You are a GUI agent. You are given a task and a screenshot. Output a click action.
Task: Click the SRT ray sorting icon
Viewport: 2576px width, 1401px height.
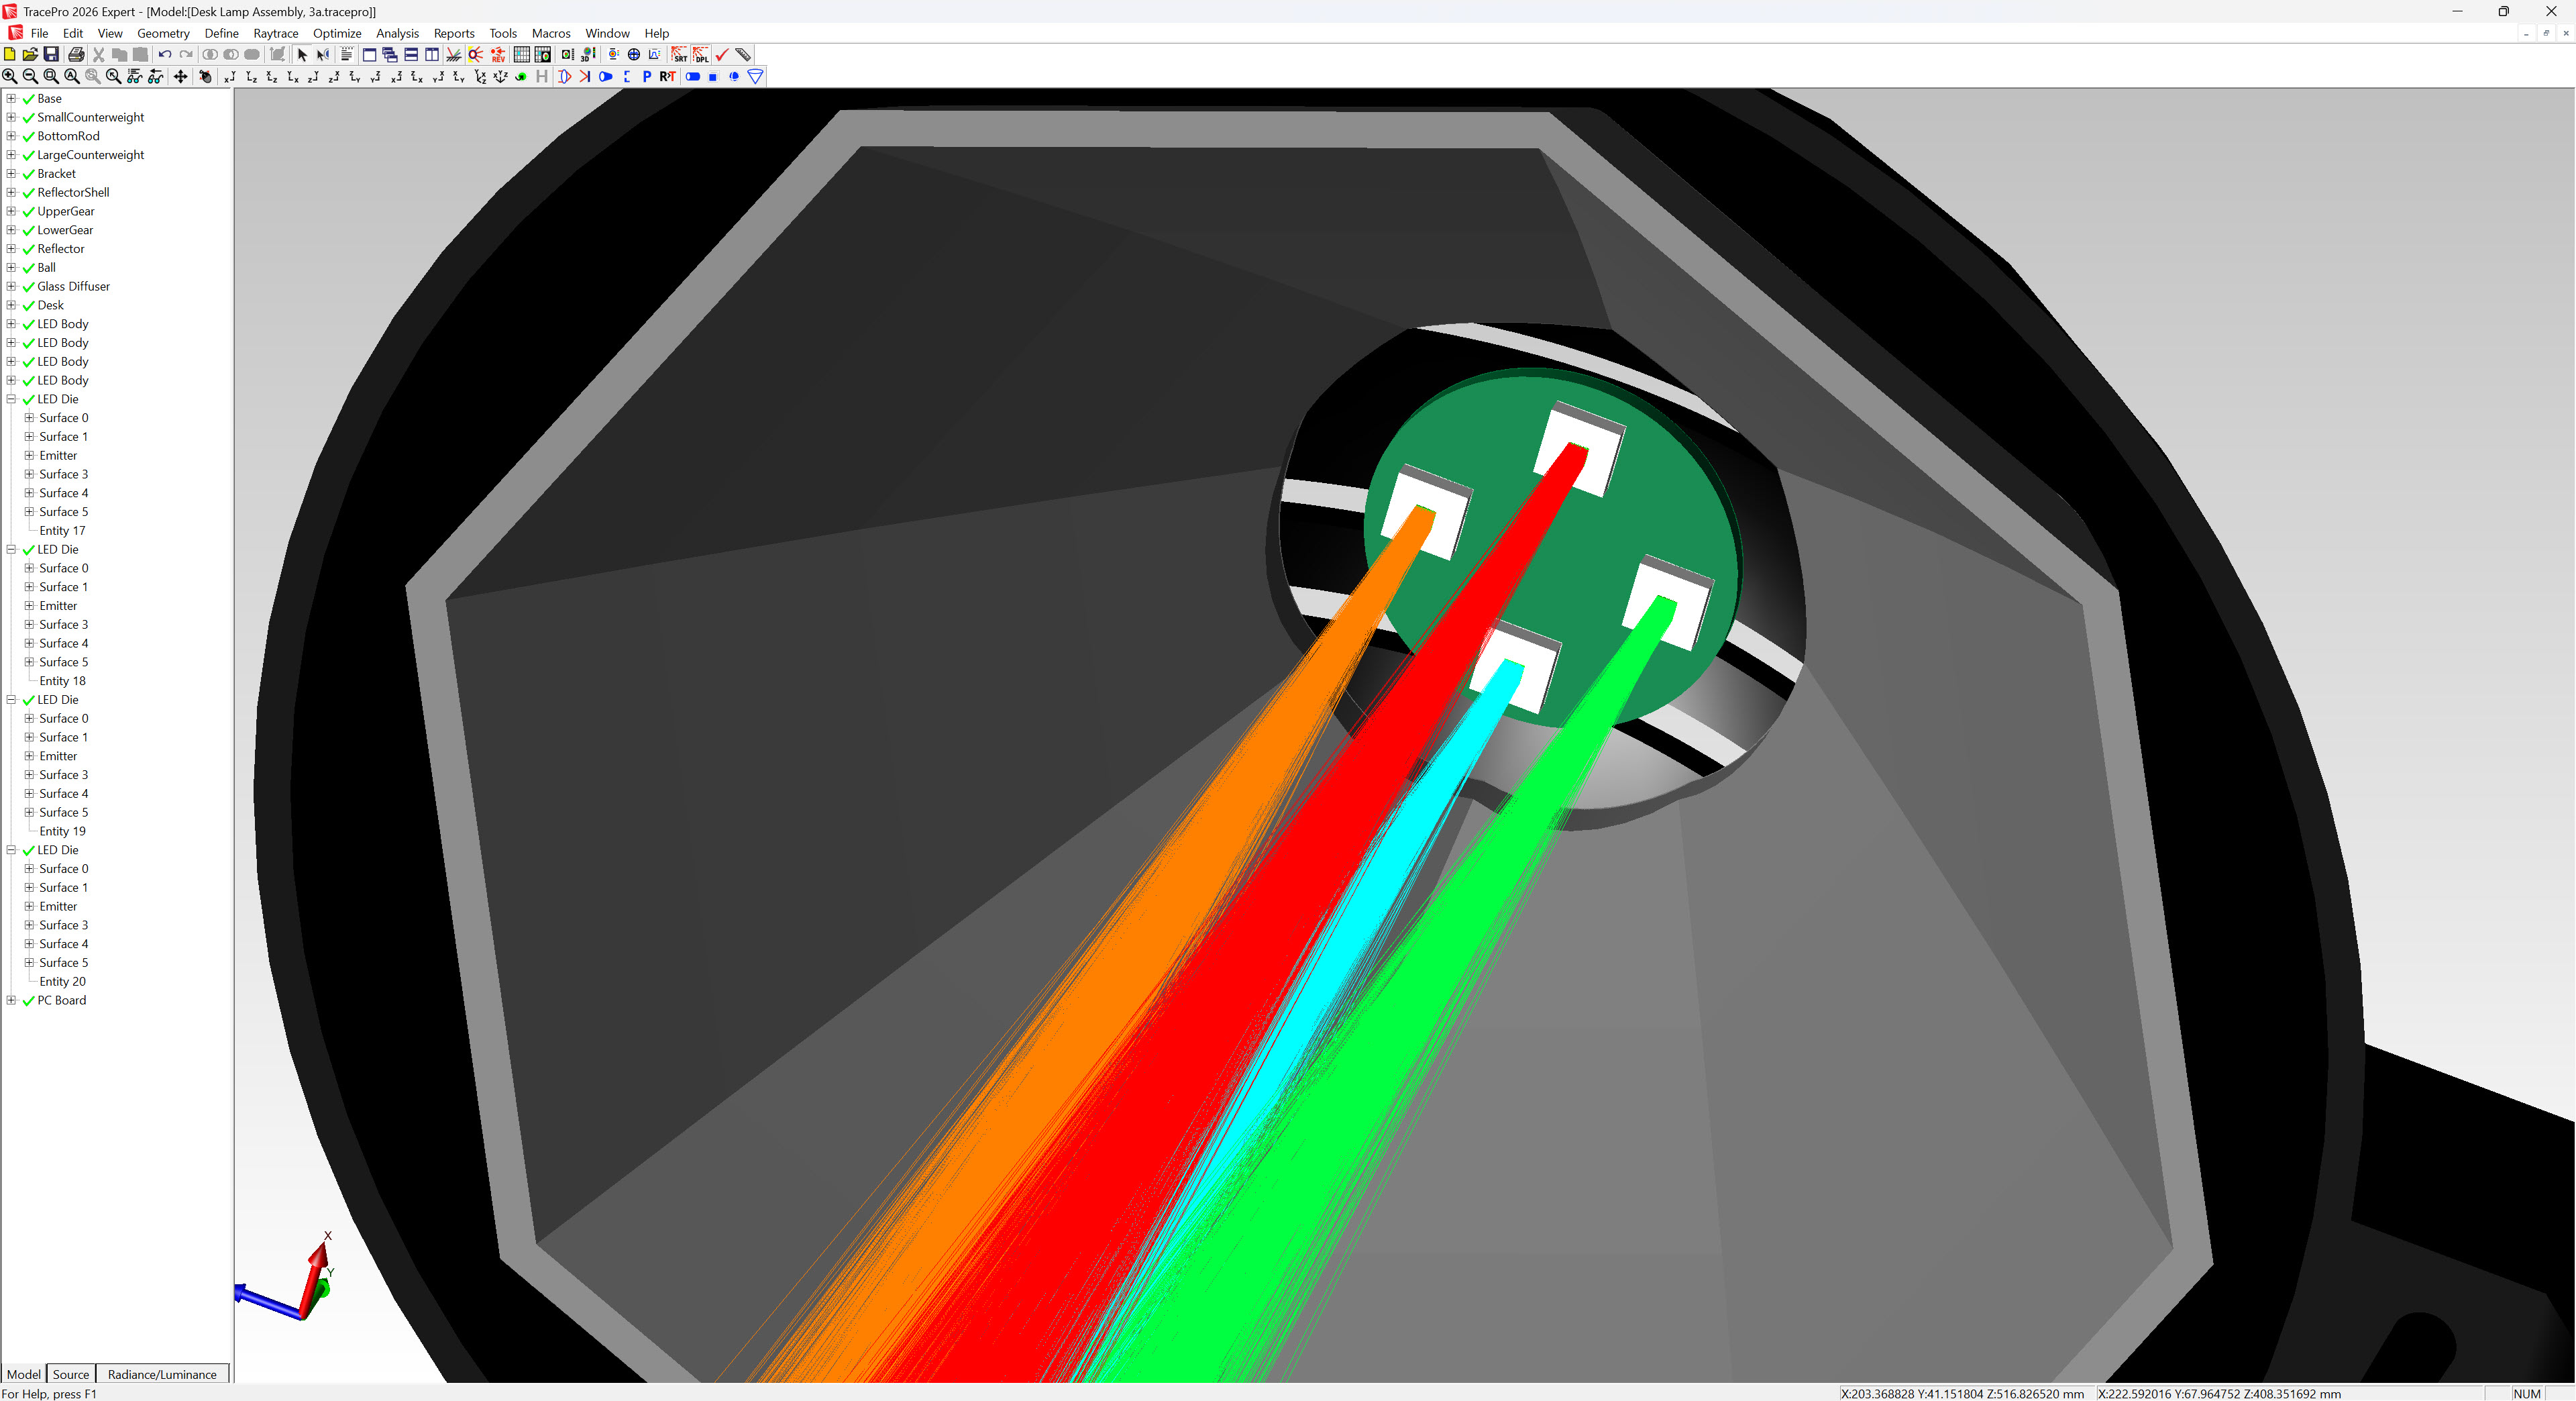pyautogui.click(x=680, y=55)
